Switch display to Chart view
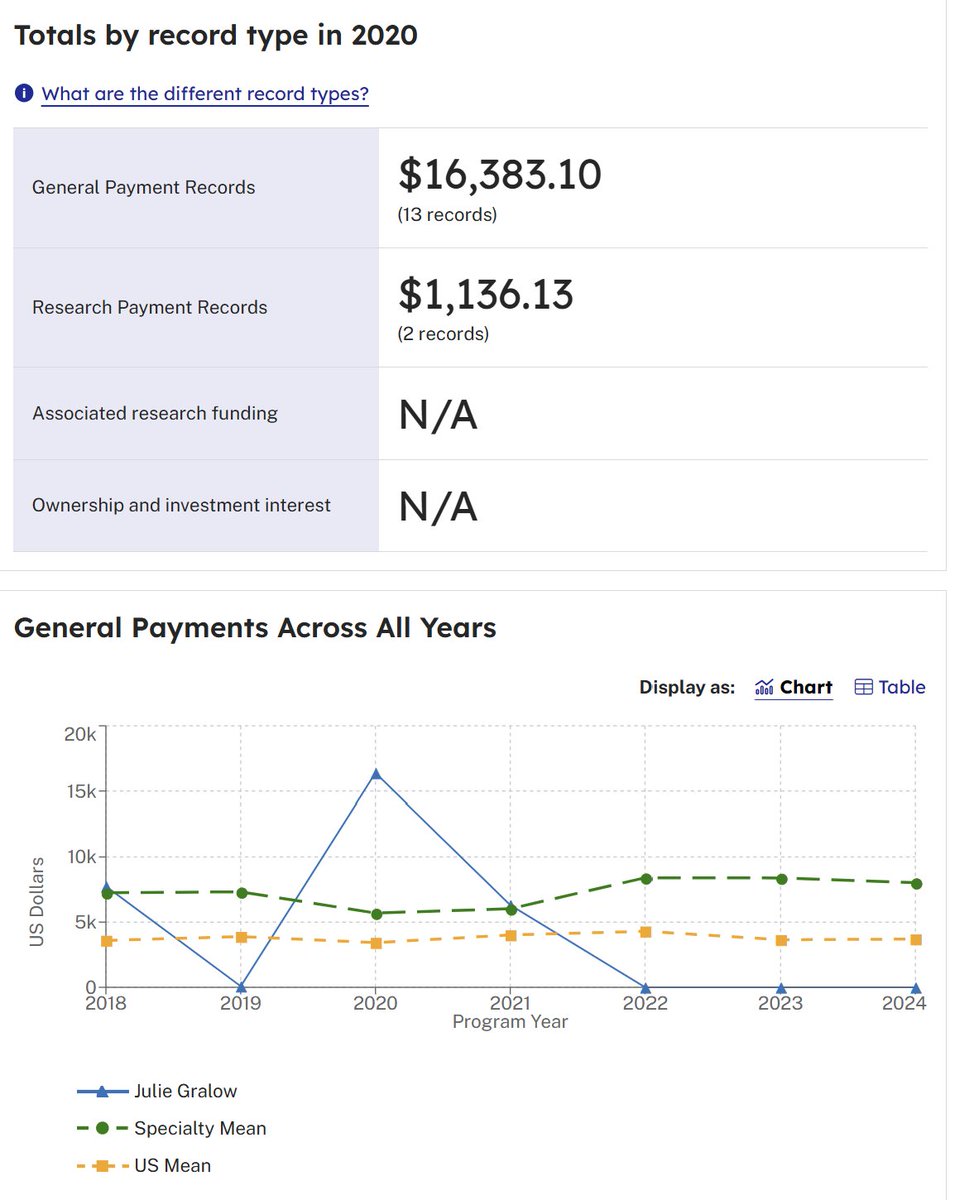974x1200 pixels. [794, 687]
